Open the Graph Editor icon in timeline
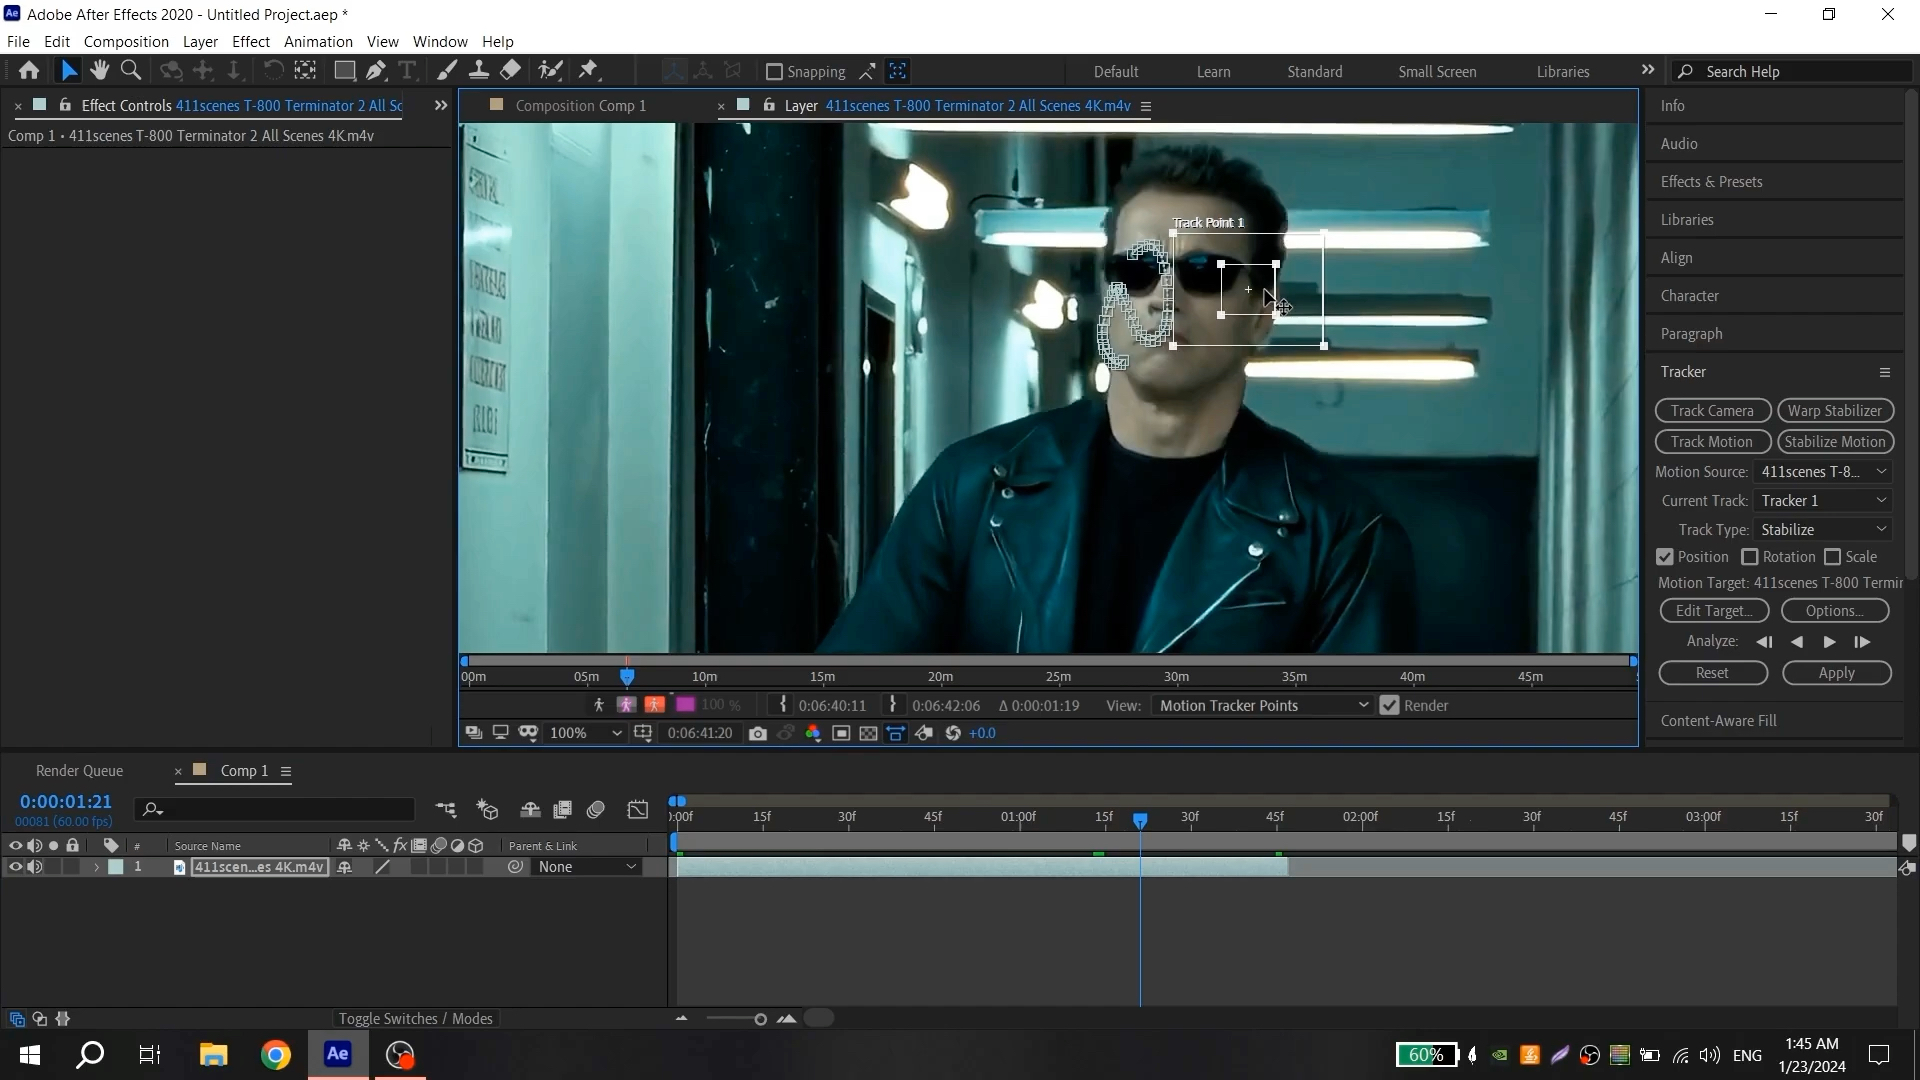The width and height of the screenshot is (1920, 1080). [x=638, y=810]
